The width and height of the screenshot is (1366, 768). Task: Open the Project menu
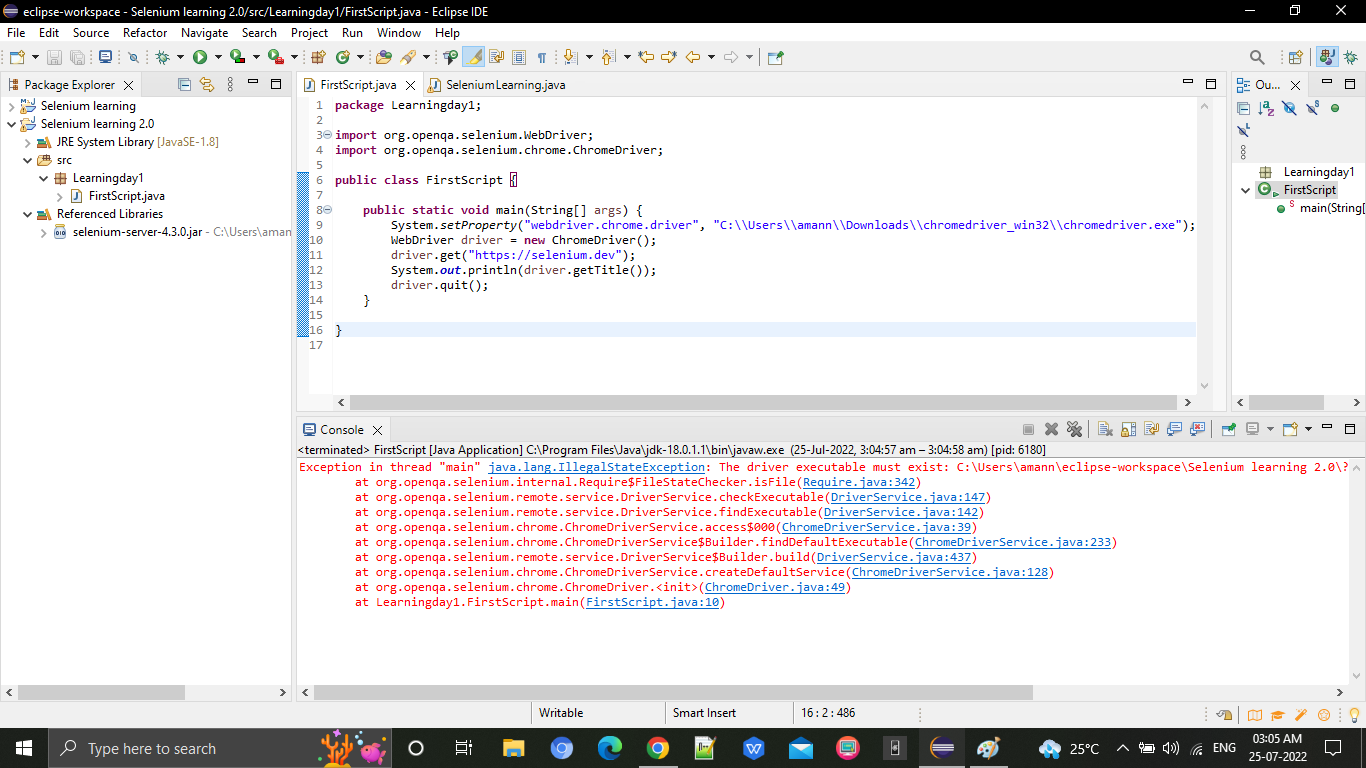click(309, 32)
